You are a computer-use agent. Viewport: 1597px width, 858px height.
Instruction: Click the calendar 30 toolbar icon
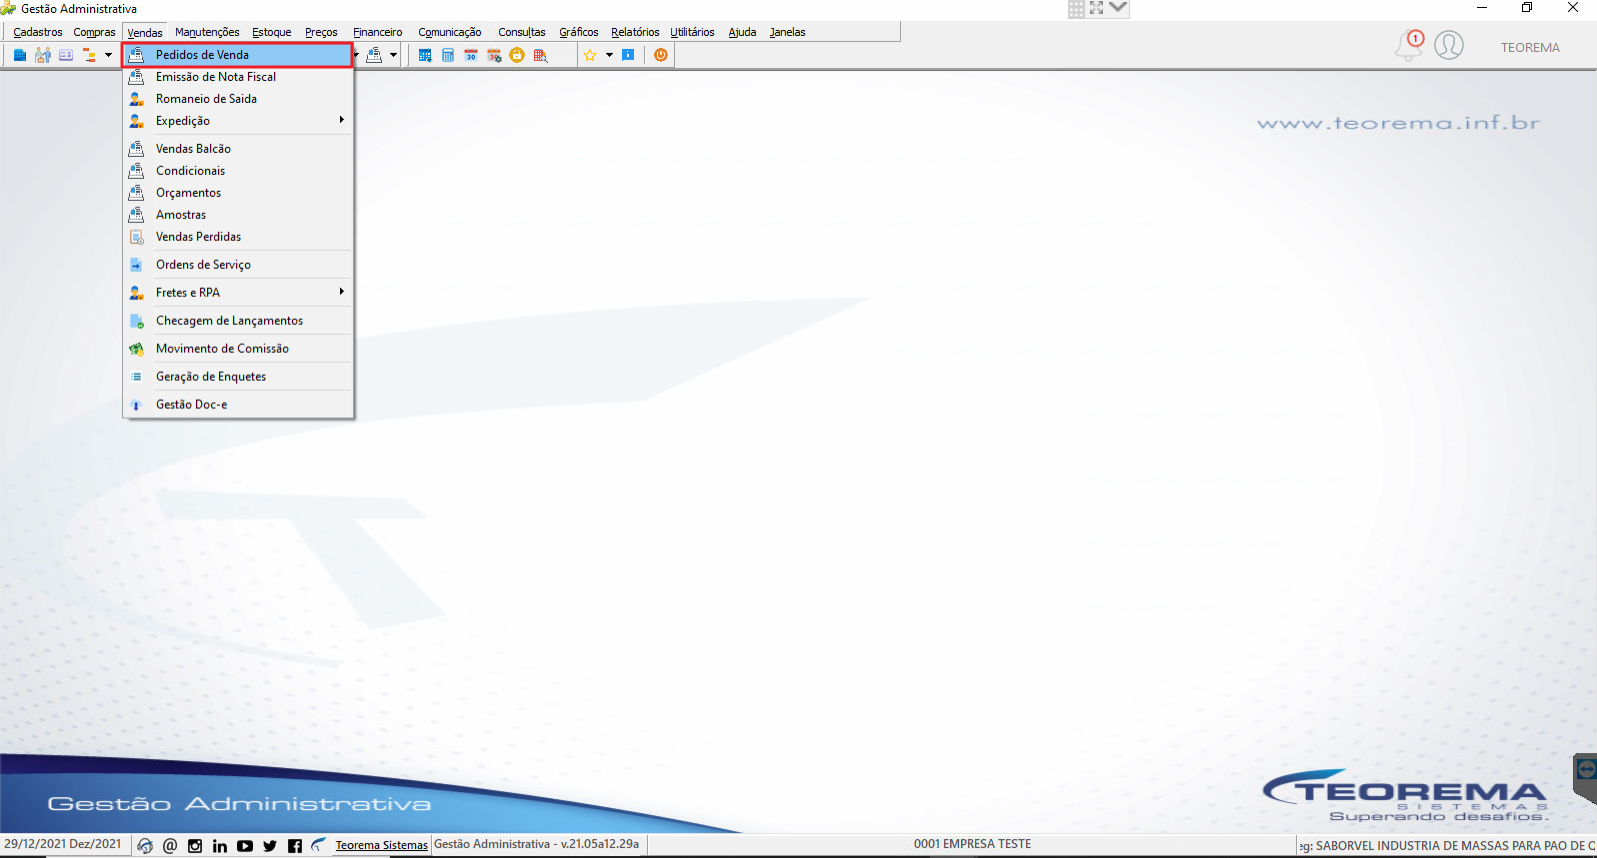coord(471,55)
